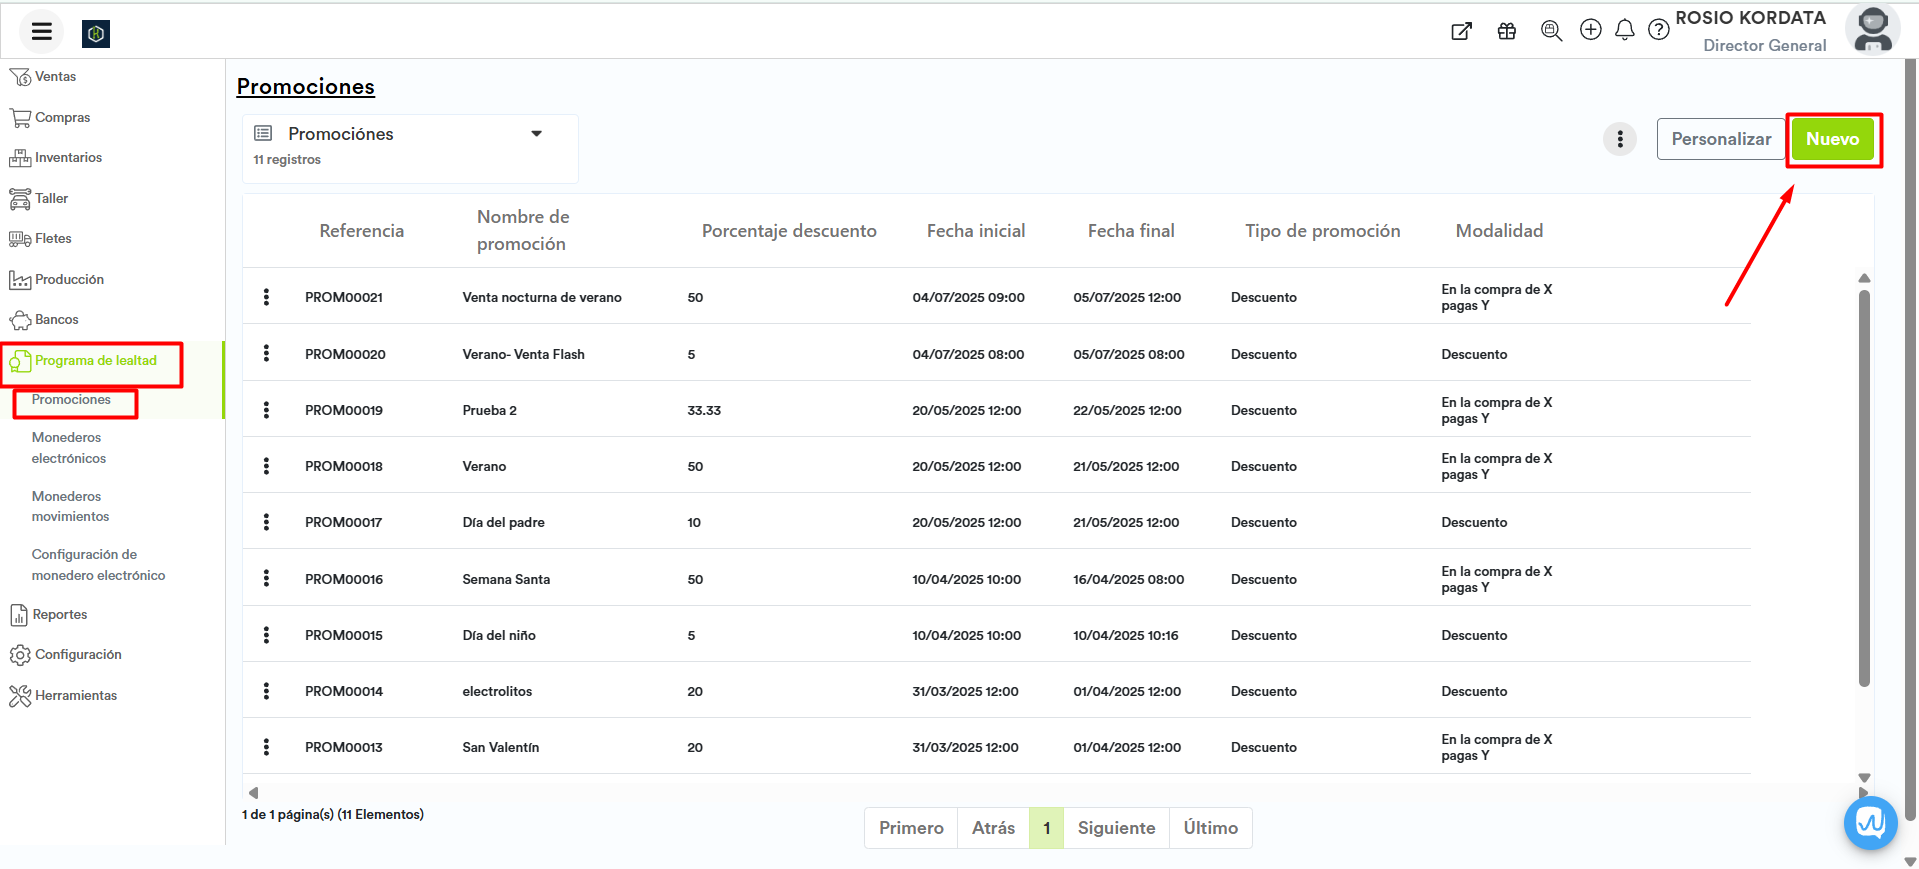Image resolution: width=1919 pixels, height=869 pixels.
Task: Open Inventarios in the sidebar
Action: 68,158
